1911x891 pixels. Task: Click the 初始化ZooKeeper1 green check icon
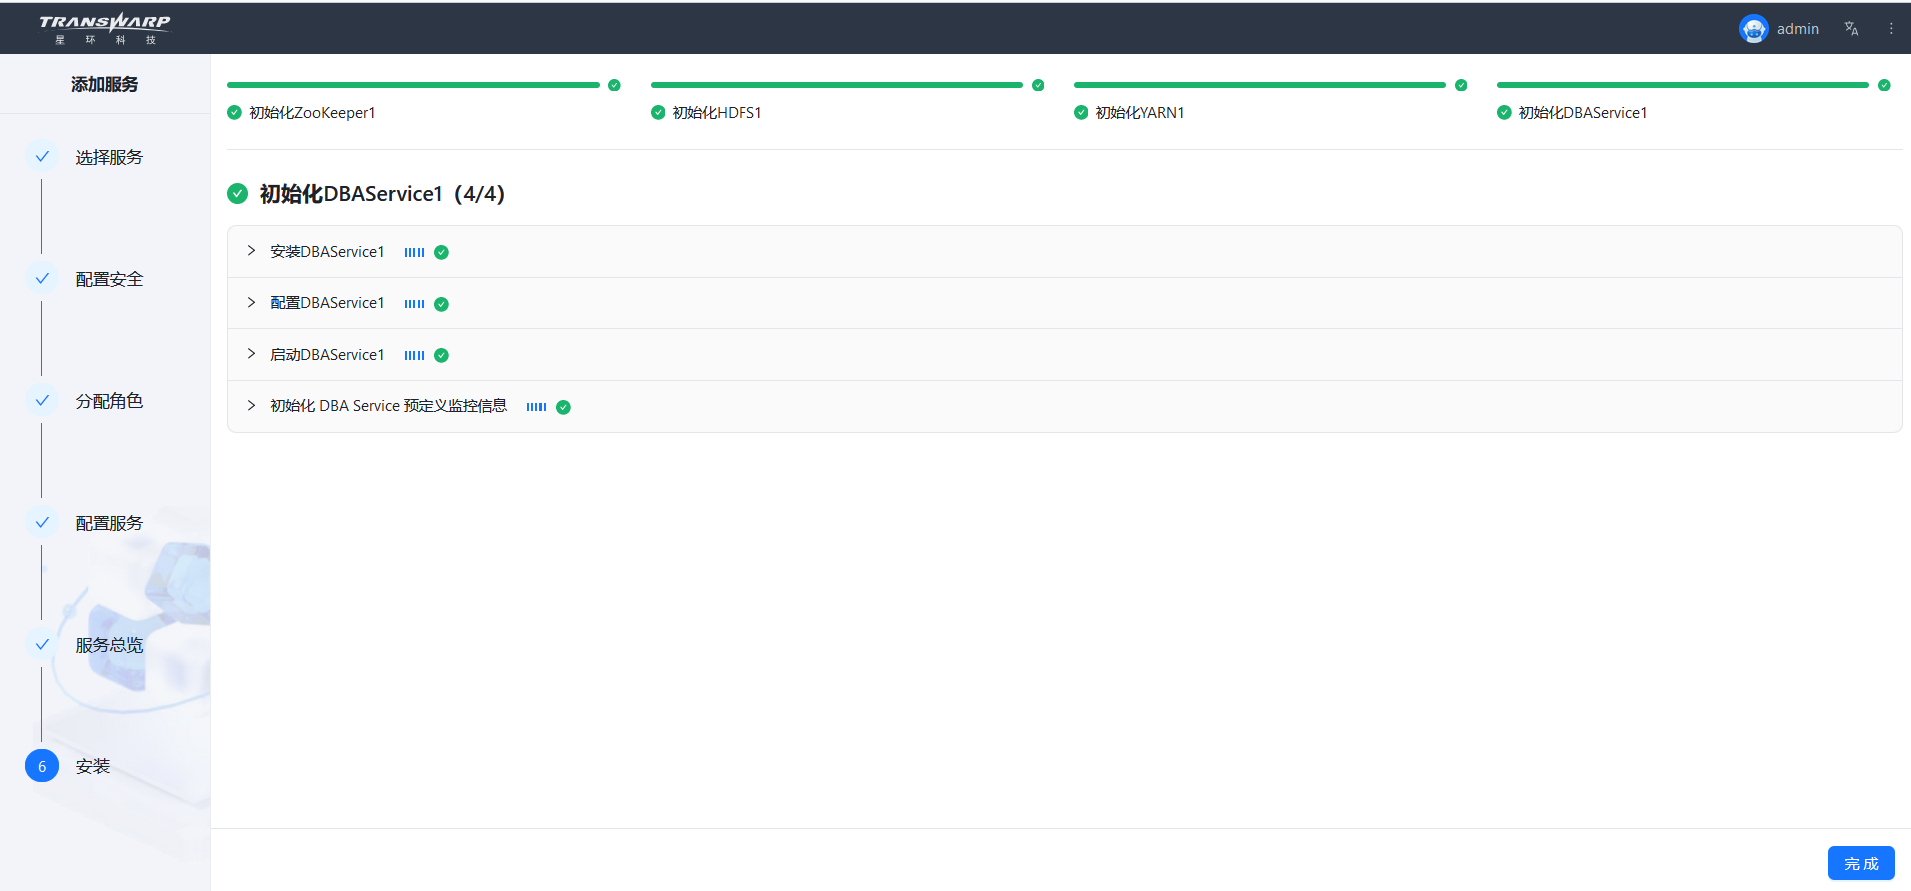click(234, 112)
